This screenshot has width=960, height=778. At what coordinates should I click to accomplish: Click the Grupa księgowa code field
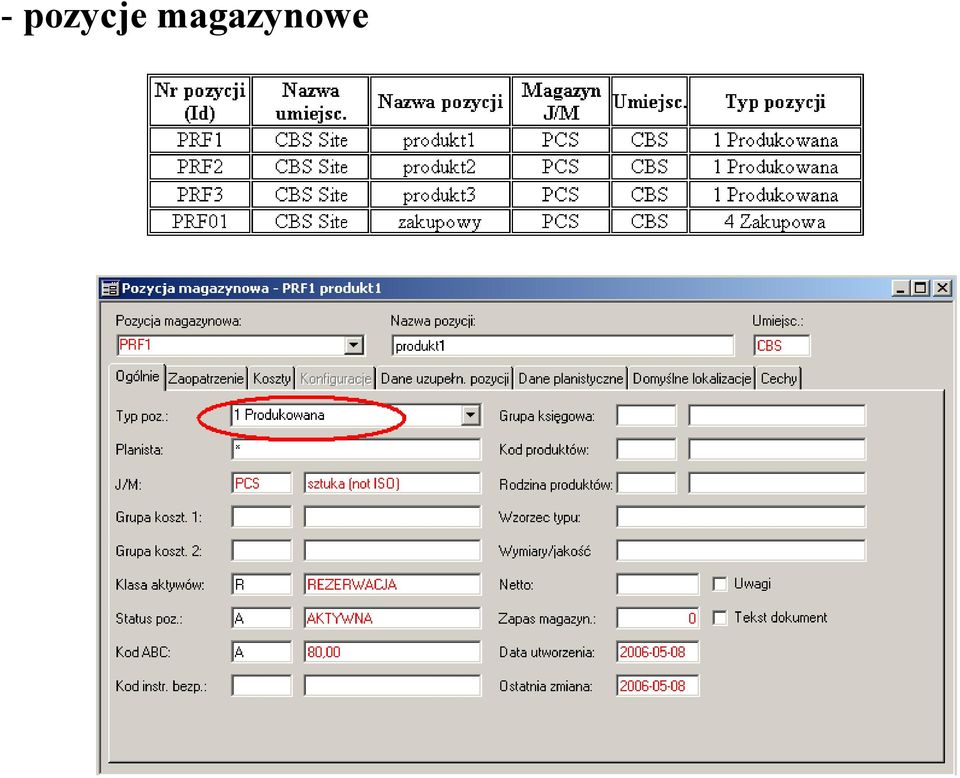coord(646,416)
